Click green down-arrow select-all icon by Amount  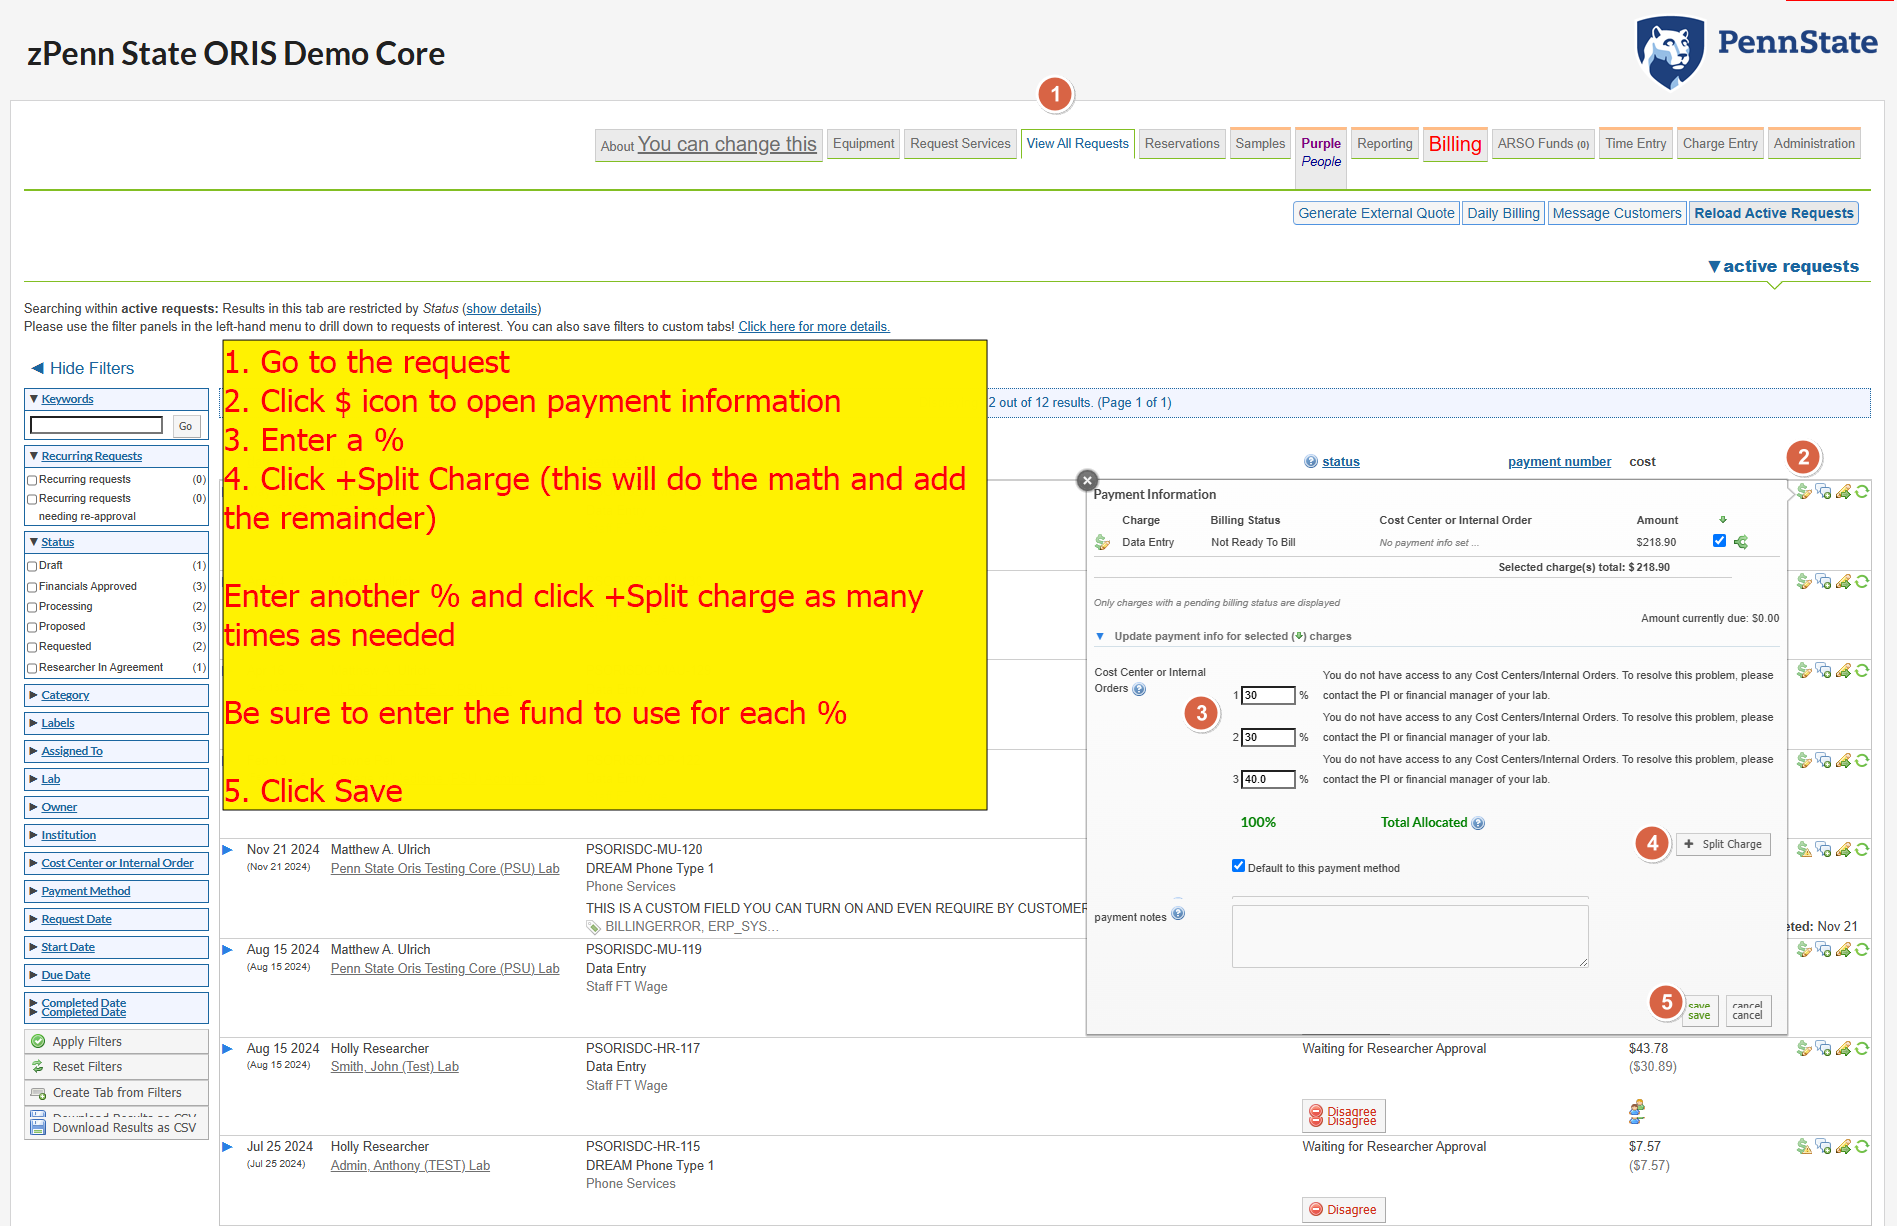pyautogui.click(x=1723, y=520)
